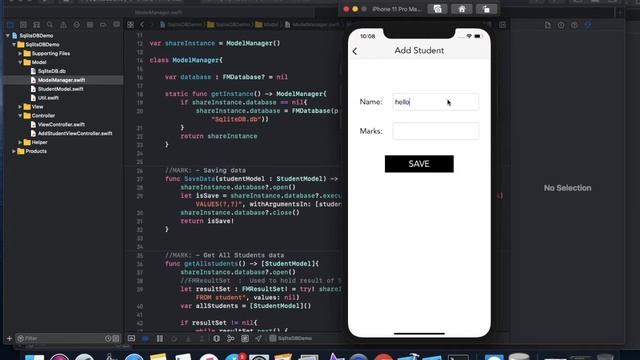The width and height of the screenshot is (640, 360).
Task: Collapse the SqliteDBDemo project root
Action: click(x=8, y=36)
